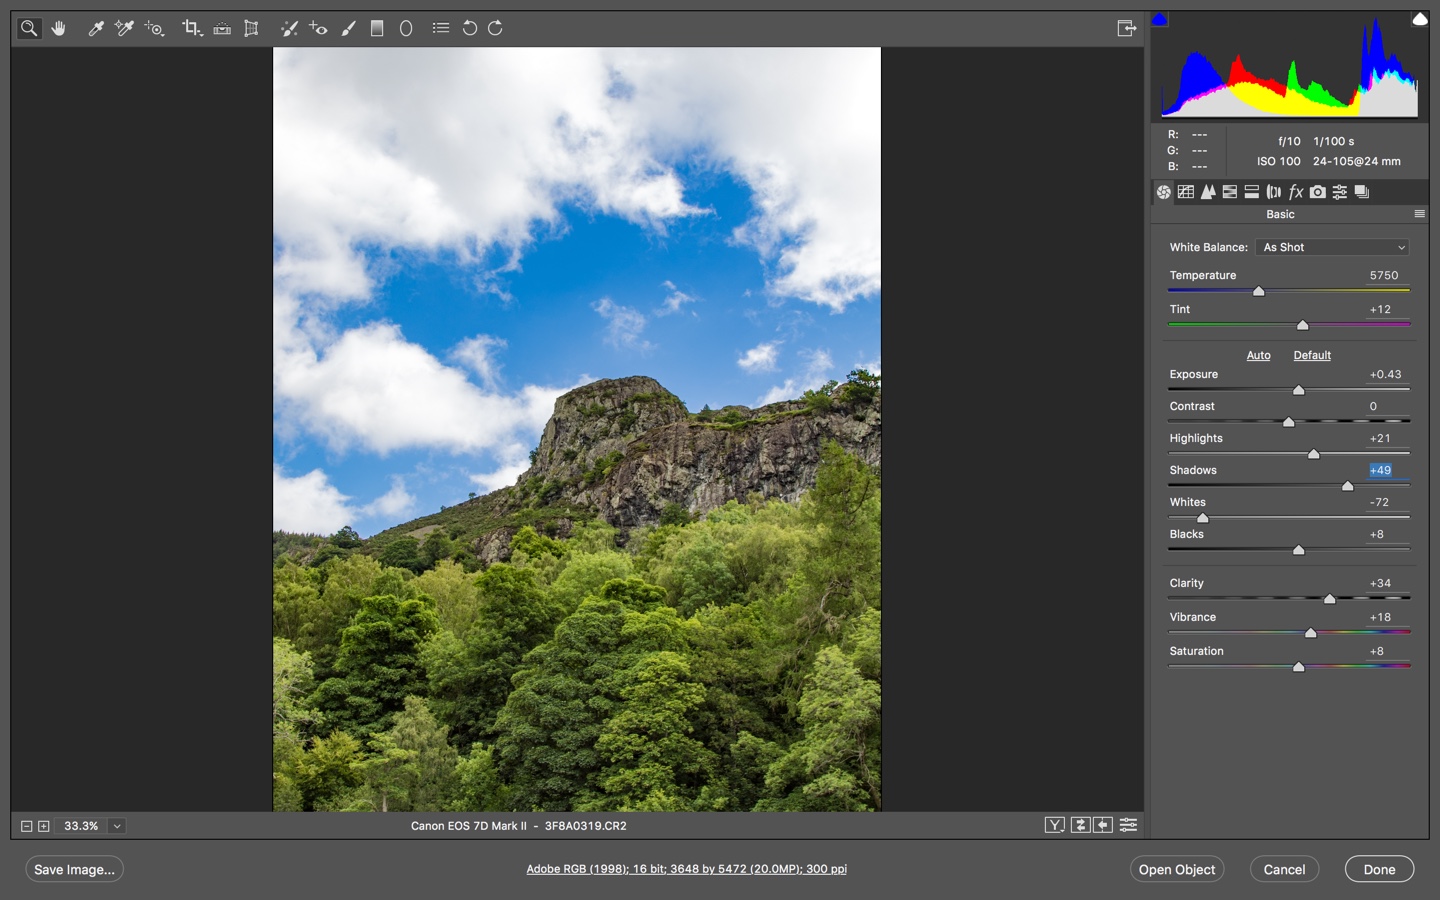Click the Highlights slider handle
This screenshot has width=1440, height=900.
1314,454
